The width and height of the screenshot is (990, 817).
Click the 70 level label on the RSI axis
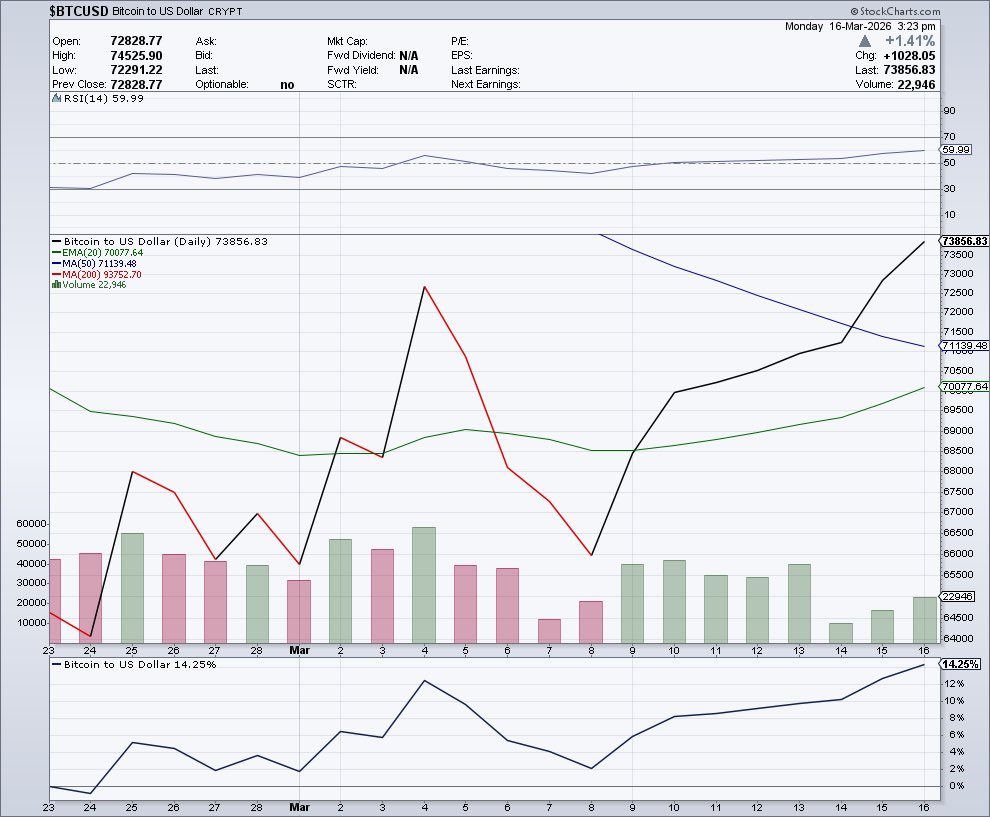tap(949, 136)
